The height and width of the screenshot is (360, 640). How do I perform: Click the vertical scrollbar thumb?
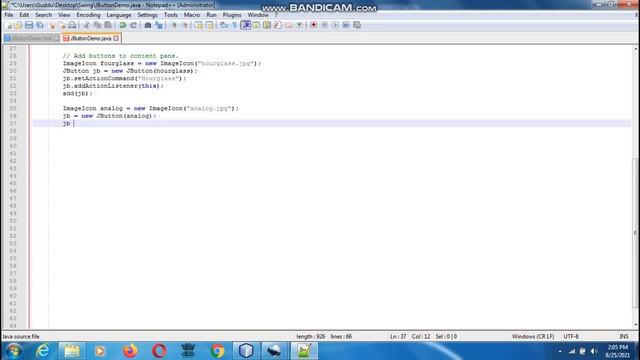pos(635,233)
